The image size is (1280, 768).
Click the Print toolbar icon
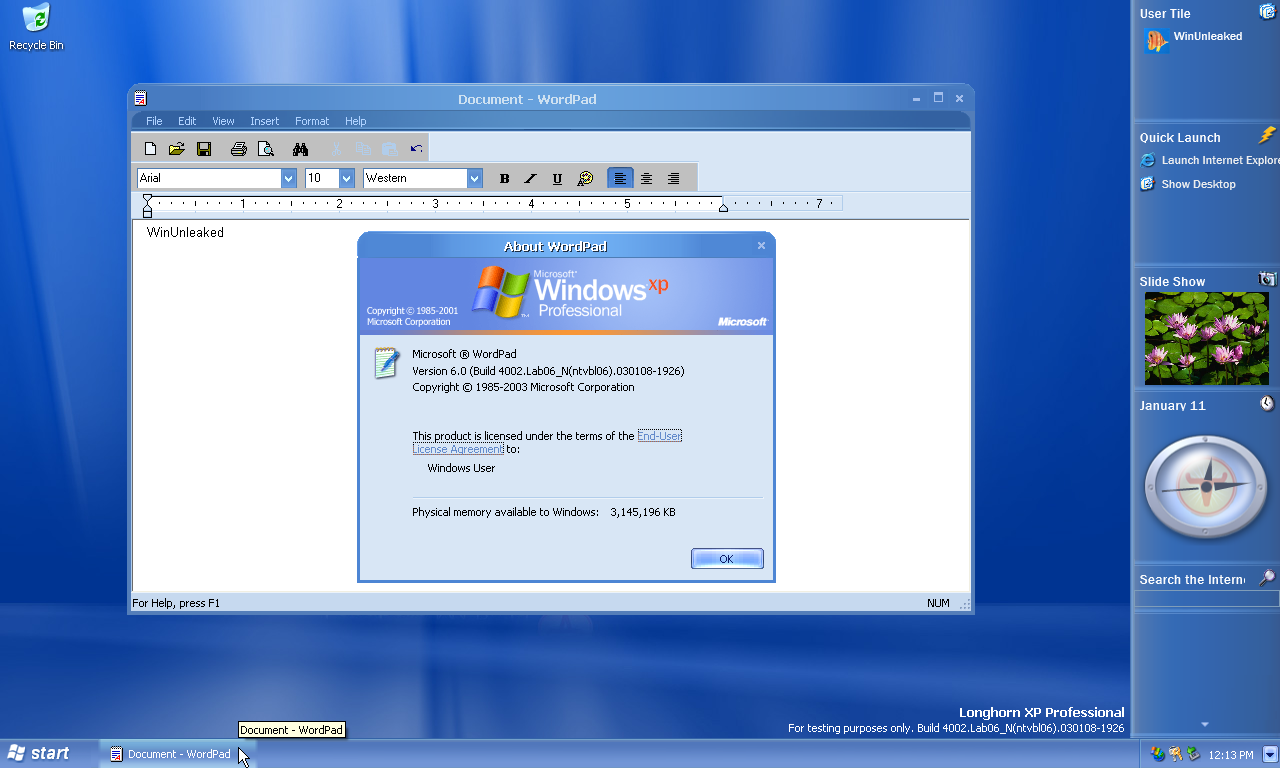tap(238, 149)
